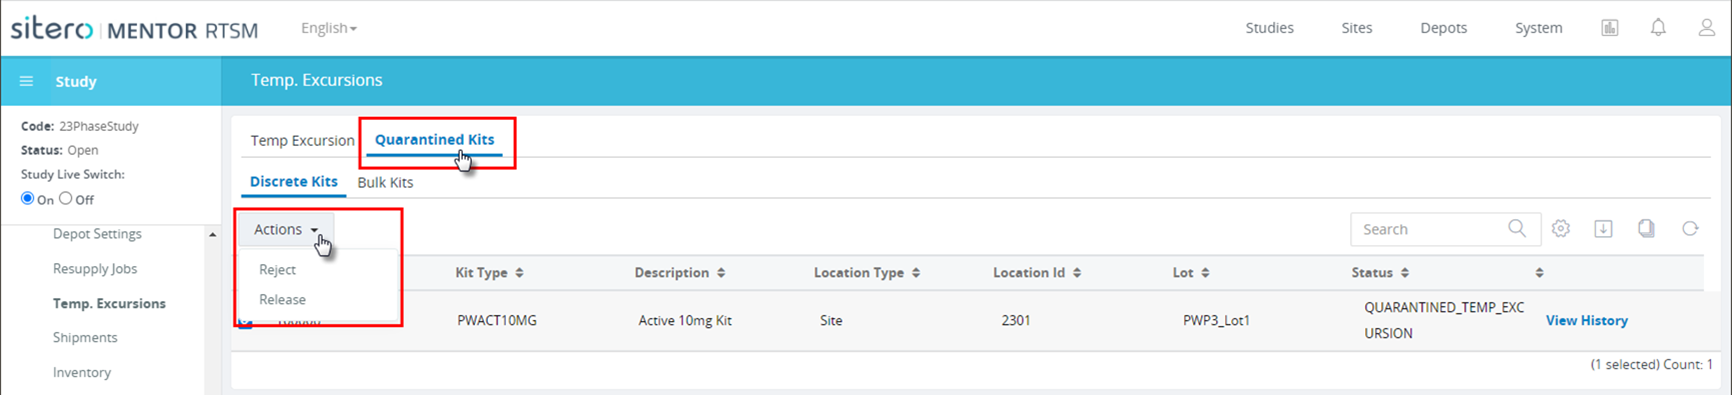Choose Reject from Actions menu

coord(277,270)
